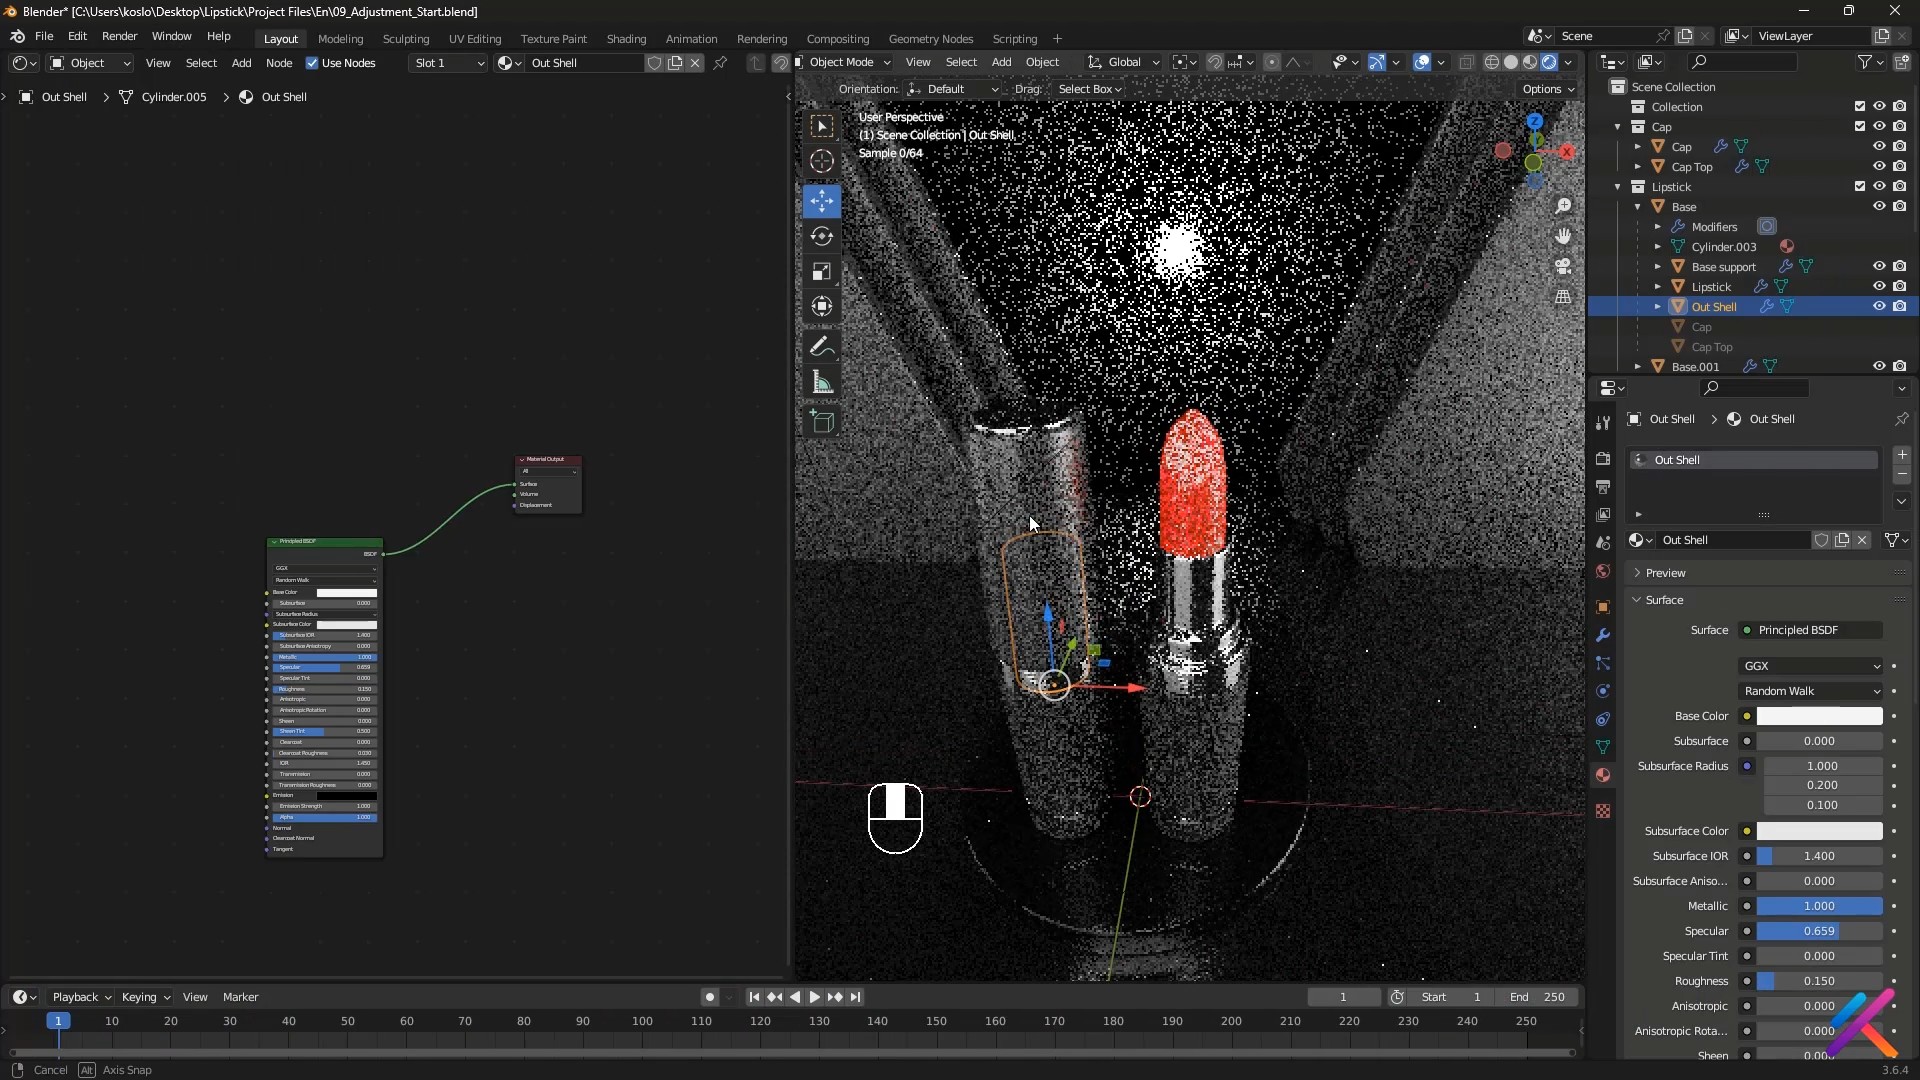Uncheck the Lipstick collection exclude checkbox
Viewport: 1920px width, 1080px height.
click(1860, 187)
